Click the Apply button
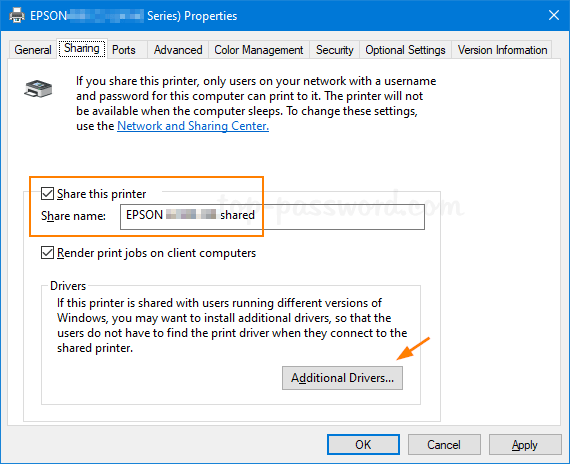This screenshot has height=464, width=570. pos(525,444)
